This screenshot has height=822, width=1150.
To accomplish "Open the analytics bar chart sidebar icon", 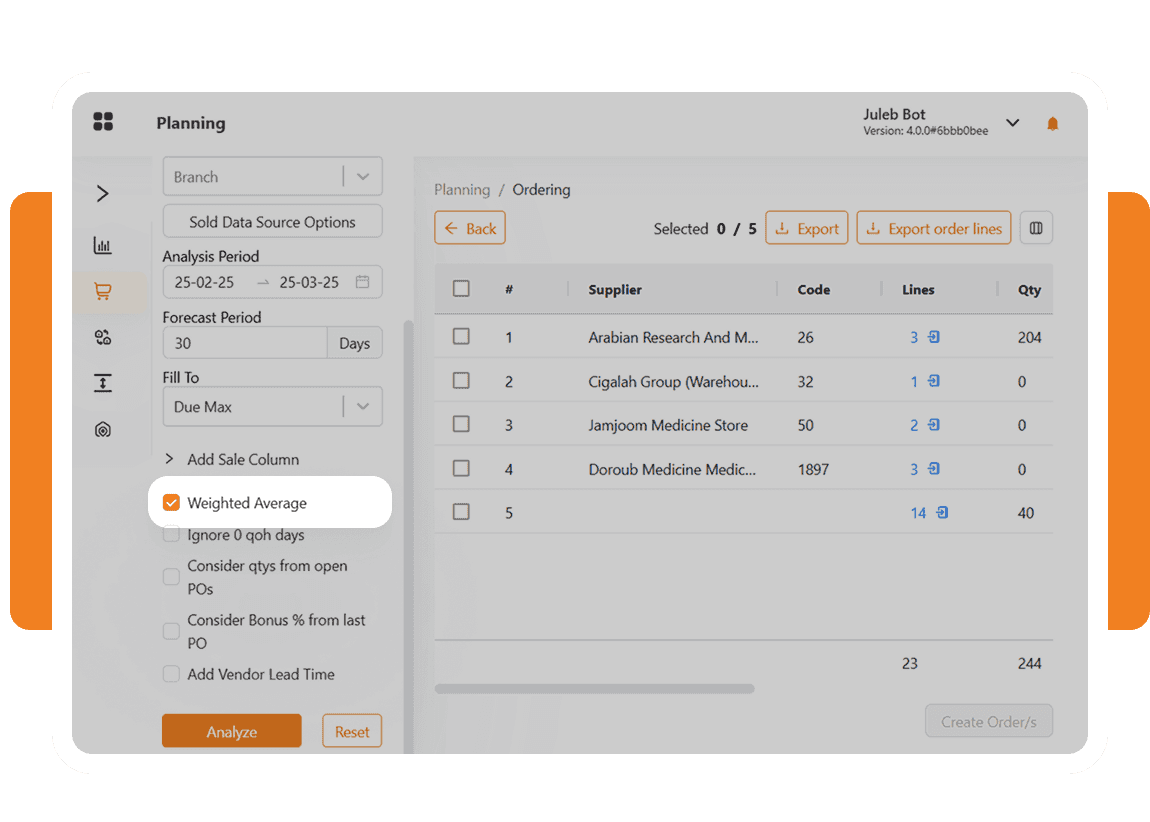I will [x=102, y=246].
